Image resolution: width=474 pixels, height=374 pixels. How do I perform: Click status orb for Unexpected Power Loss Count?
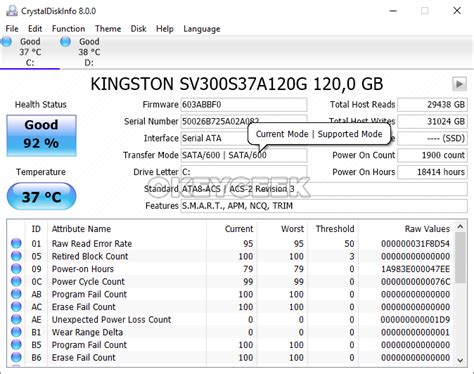(x=16, y=319)
